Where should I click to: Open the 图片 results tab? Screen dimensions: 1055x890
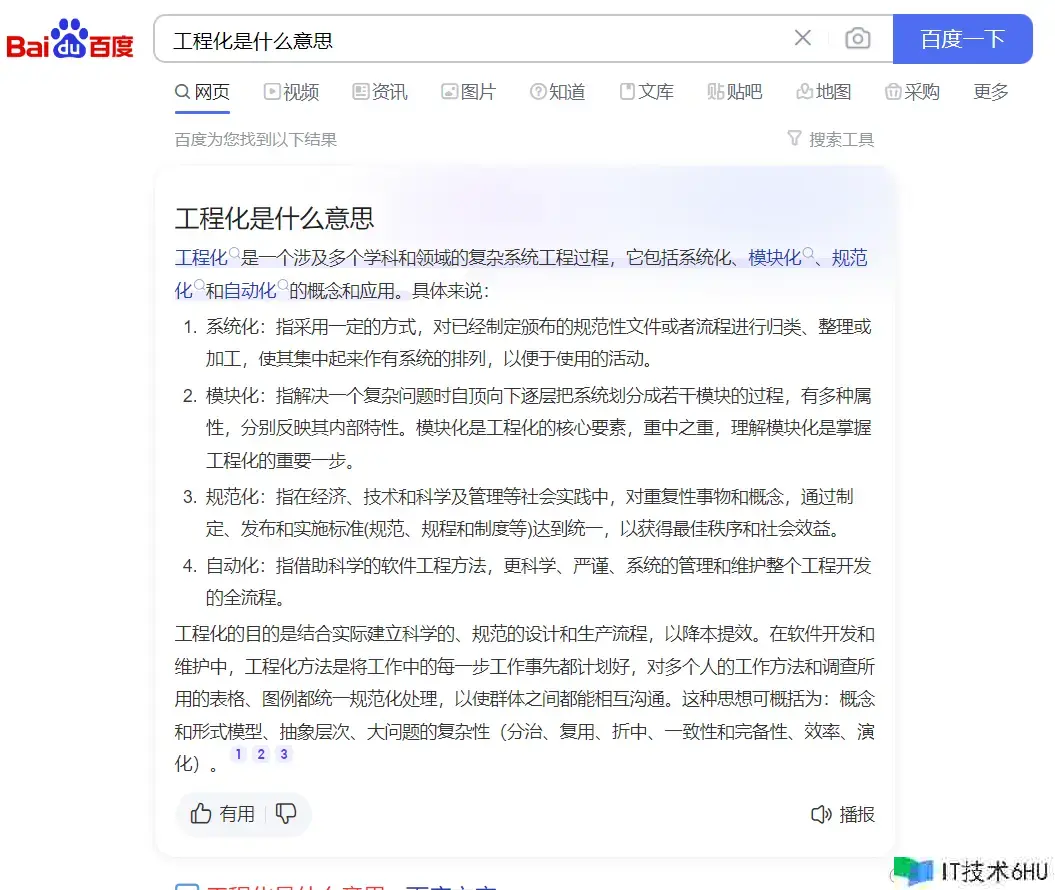[468, 92]
